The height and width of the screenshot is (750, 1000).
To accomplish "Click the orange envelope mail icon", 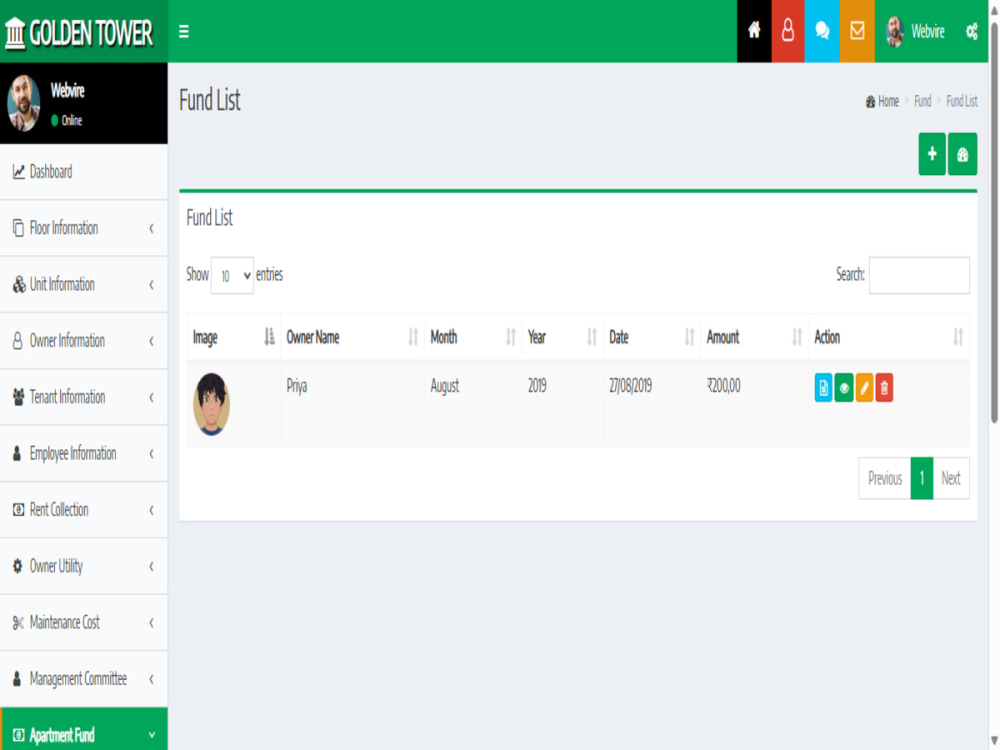I will 857,31.
